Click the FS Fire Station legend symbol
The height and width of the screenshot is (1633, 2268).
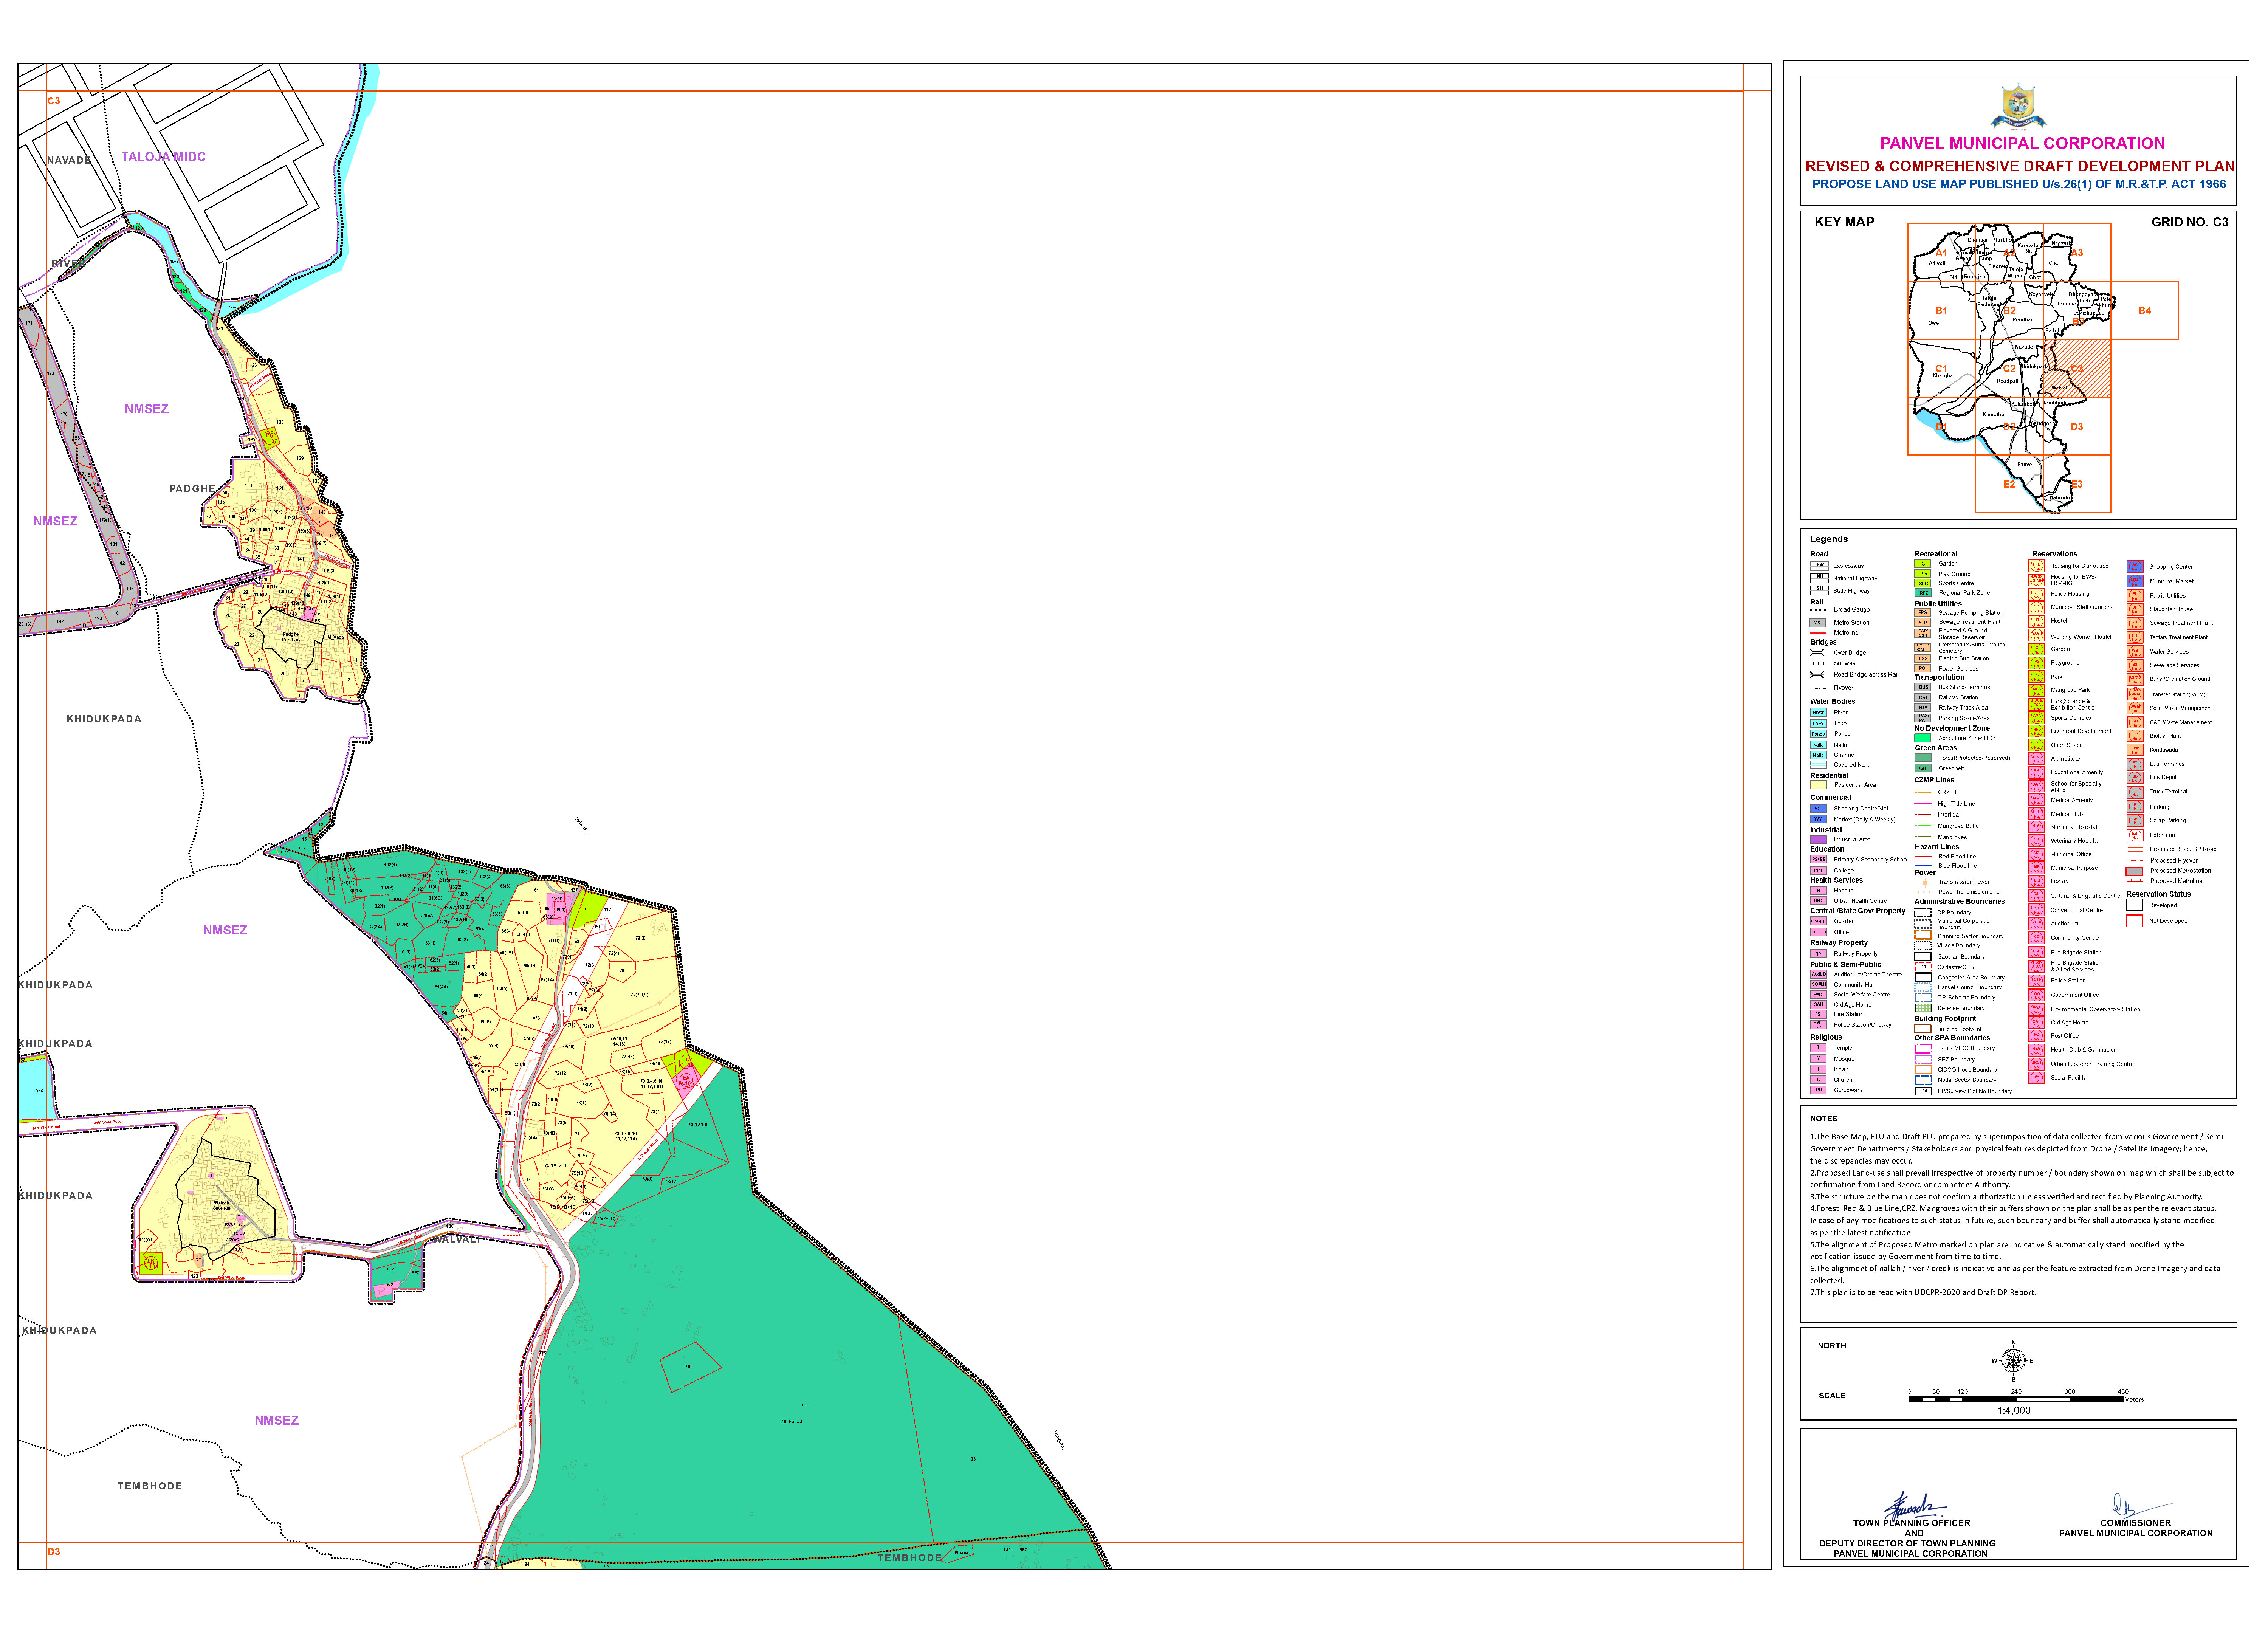[x=1818, y=1014]
